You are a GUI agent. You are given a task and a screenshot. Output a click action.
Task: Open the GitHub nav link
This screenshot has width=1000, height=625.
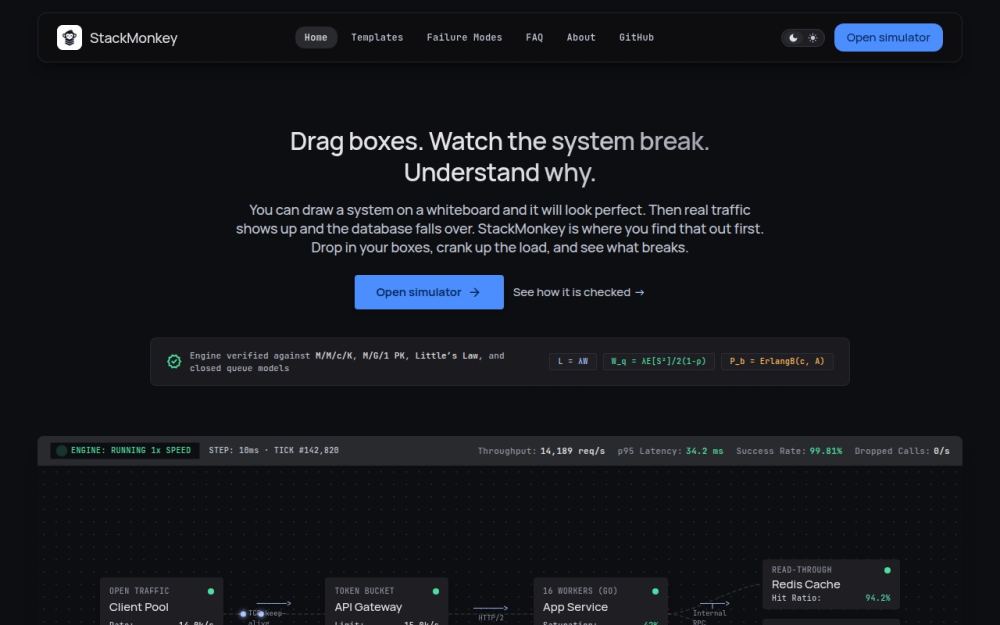(x=636, y=38)
